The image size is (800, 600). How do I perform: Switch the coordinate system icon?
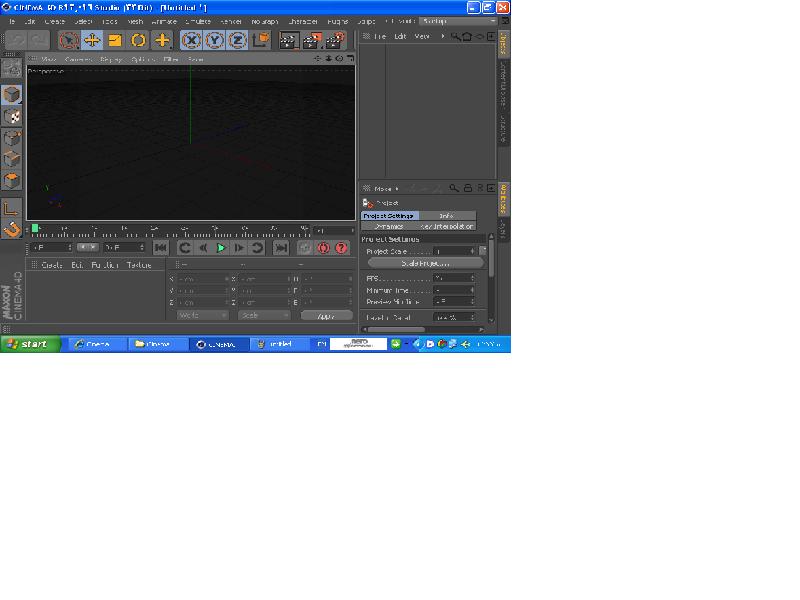tap(261, 40)
